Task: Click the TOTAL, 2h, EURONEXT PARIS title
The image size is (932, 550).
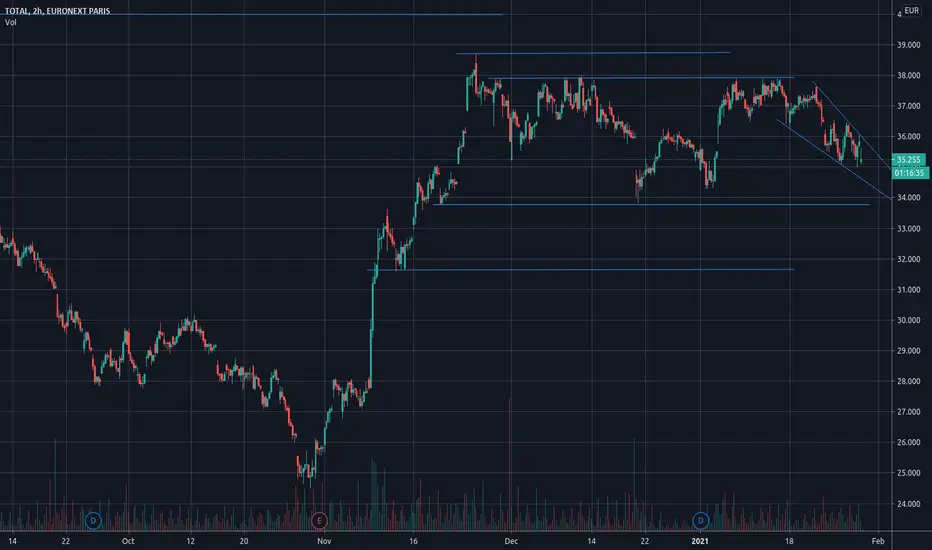Action: 57,11
